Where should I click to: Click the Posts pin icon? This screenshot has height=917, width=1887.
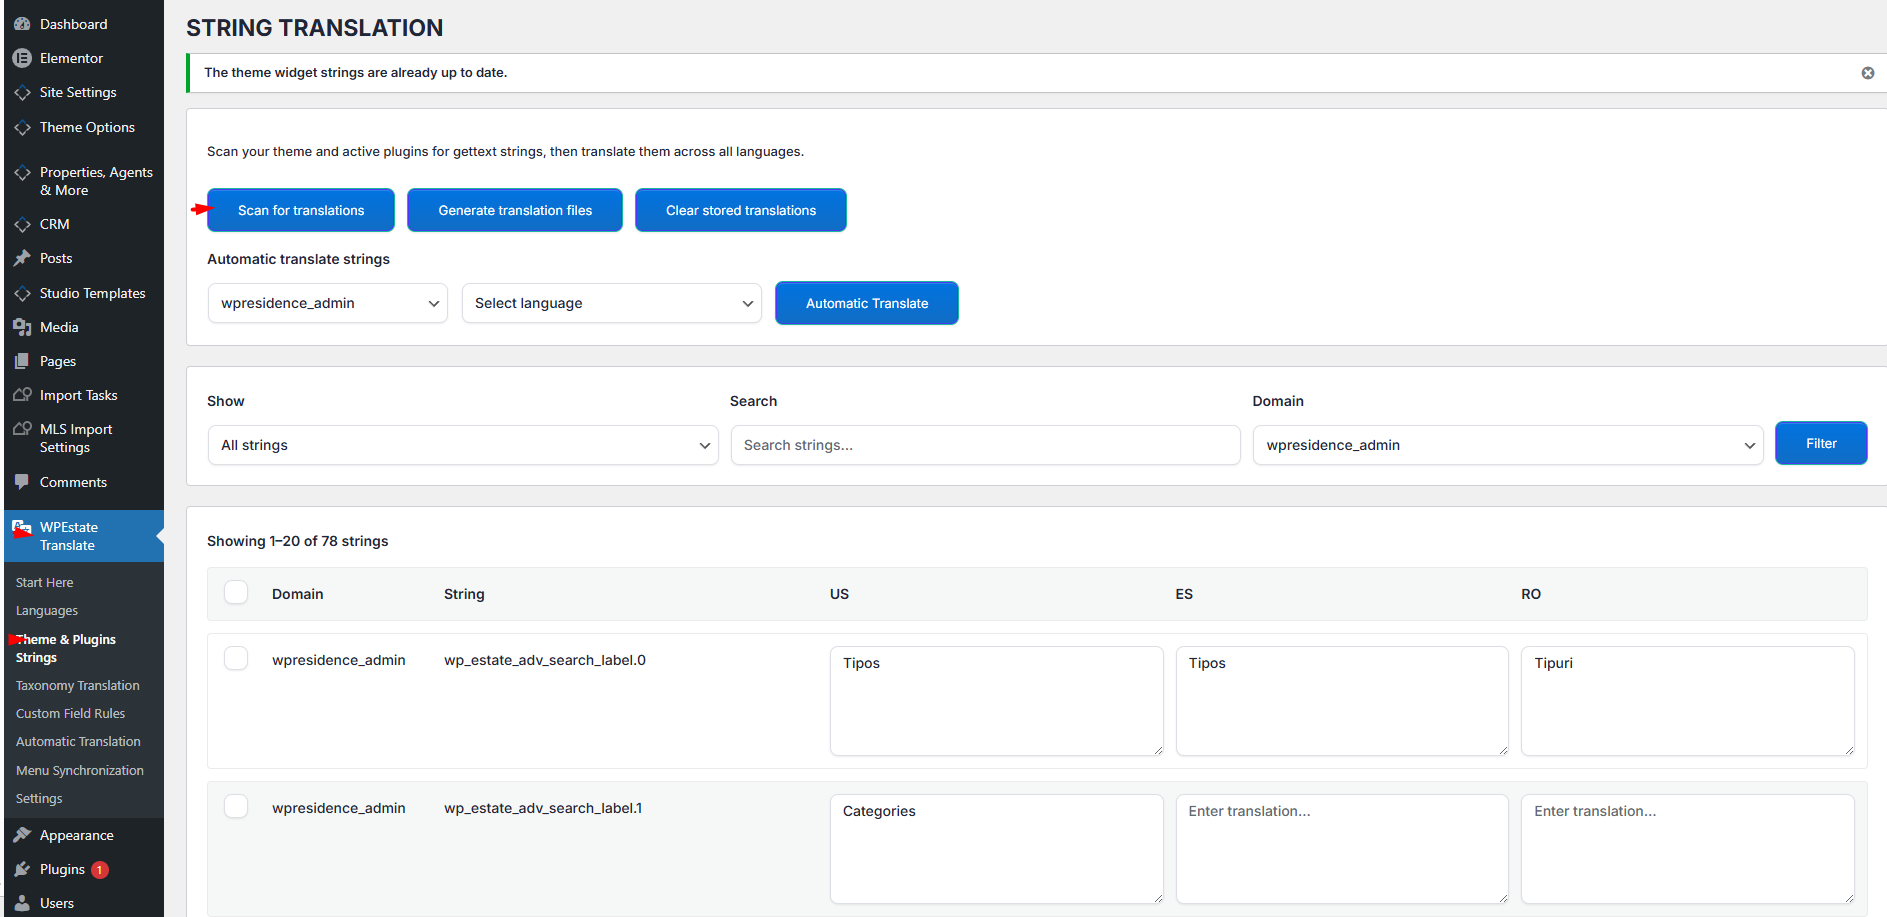(x=22, y=258)
